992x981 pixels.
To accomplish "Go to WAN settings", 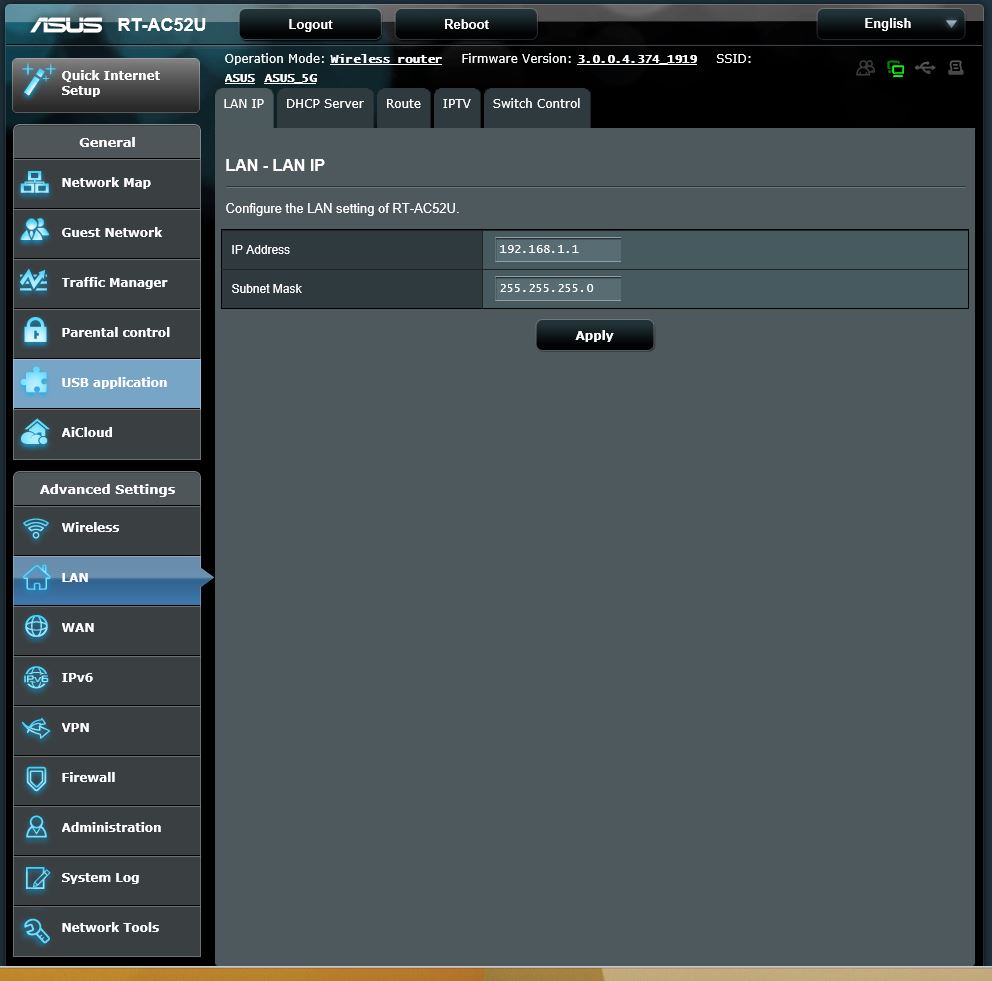I will pos(107,630).
